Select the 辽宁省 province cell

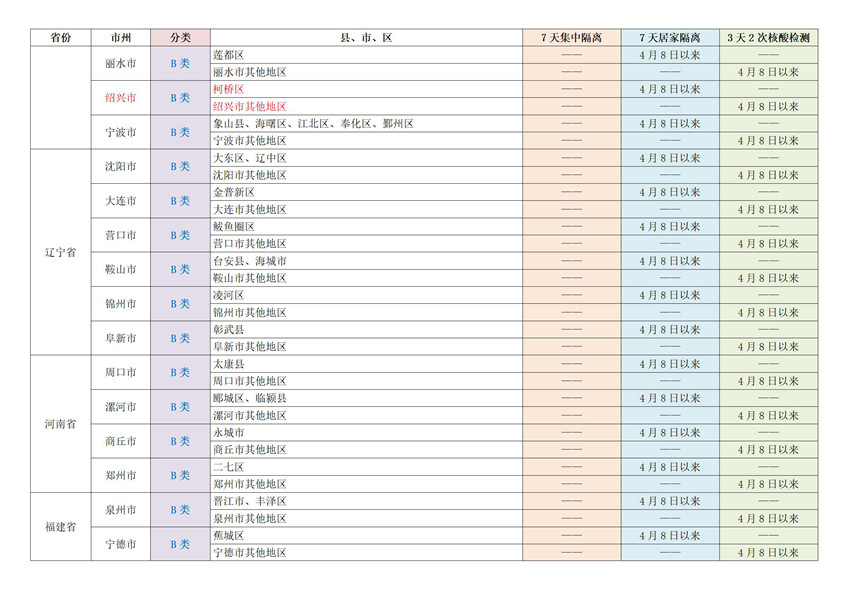pos(61,252)
